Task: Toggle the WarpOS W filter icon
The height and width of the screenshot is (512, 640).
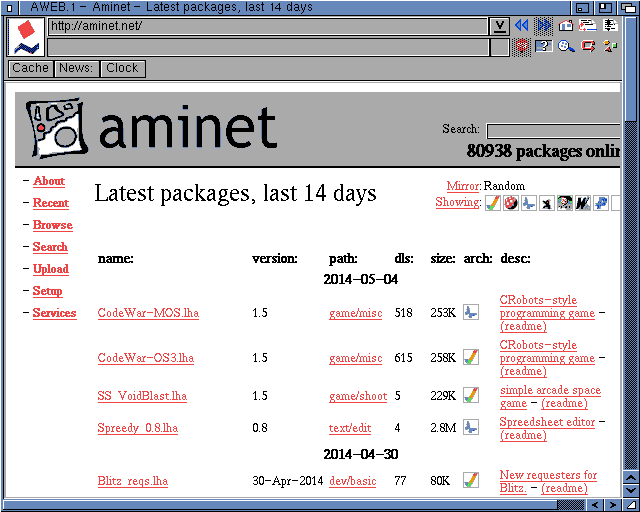Action: pos(582,203)
